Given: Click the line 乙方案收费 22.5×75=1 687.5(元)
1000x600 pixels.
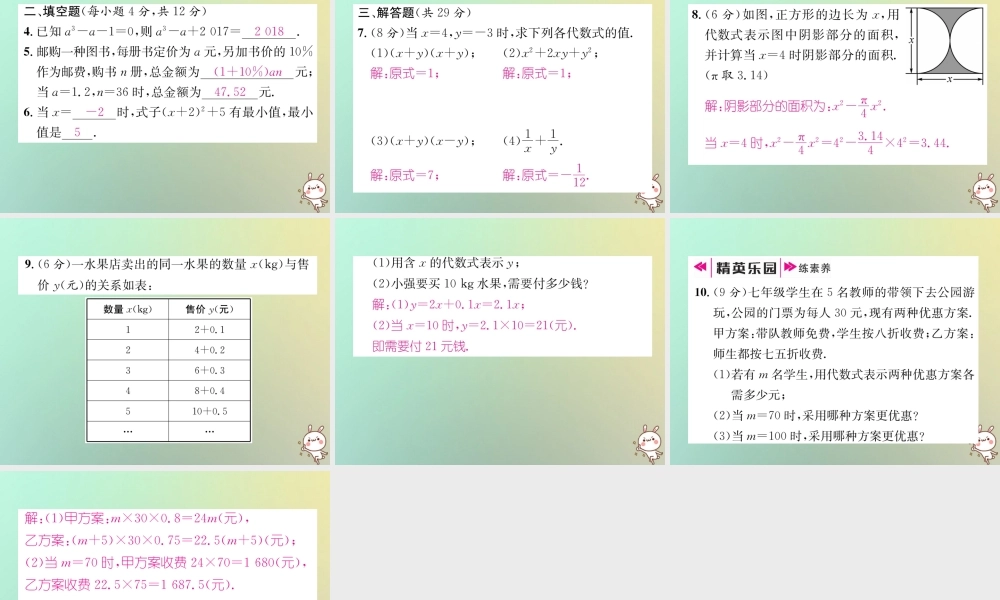Looking at the screenshot, I should (129, 585).
